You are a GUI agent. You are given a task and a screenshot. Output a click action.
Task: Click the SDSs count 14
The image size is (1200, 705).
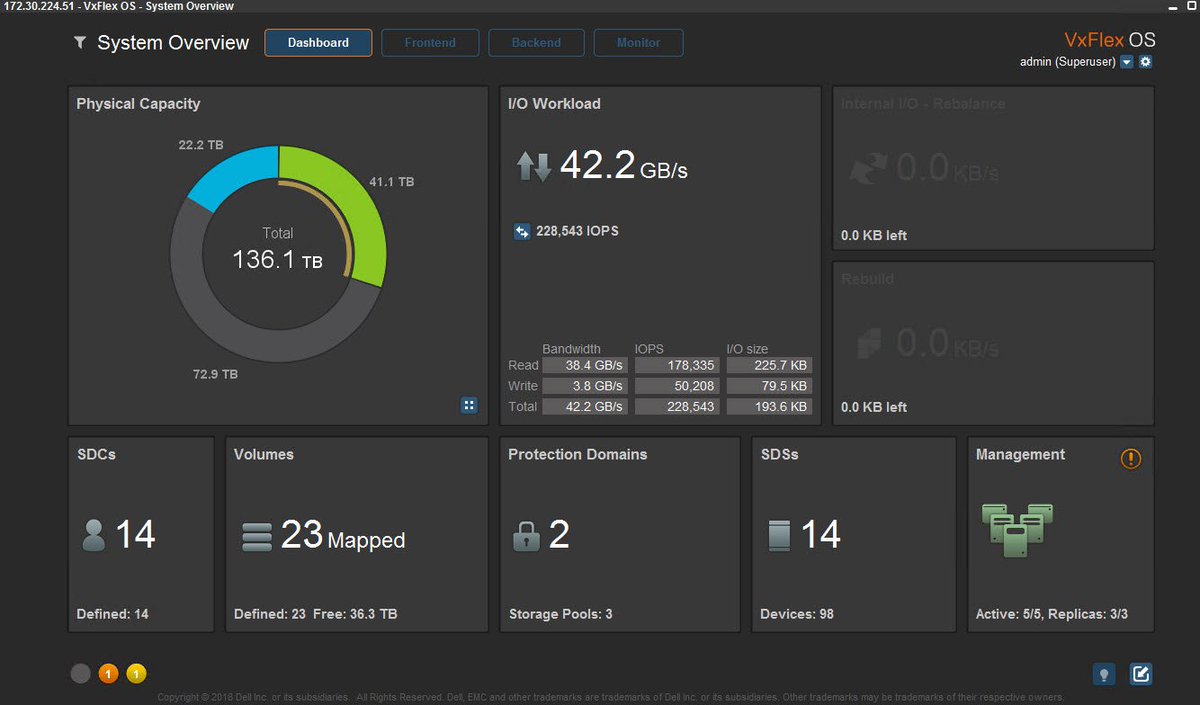coord(820,535)
